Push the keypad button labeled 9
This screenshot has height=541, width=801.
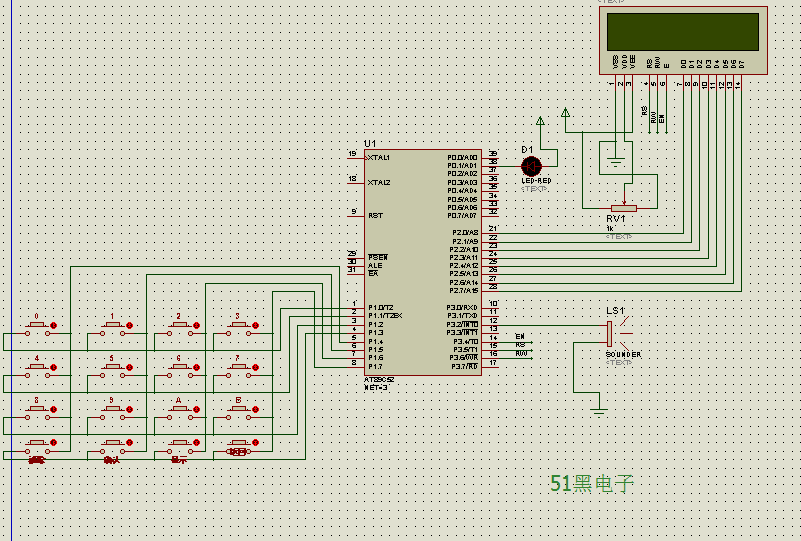[112, 412]
